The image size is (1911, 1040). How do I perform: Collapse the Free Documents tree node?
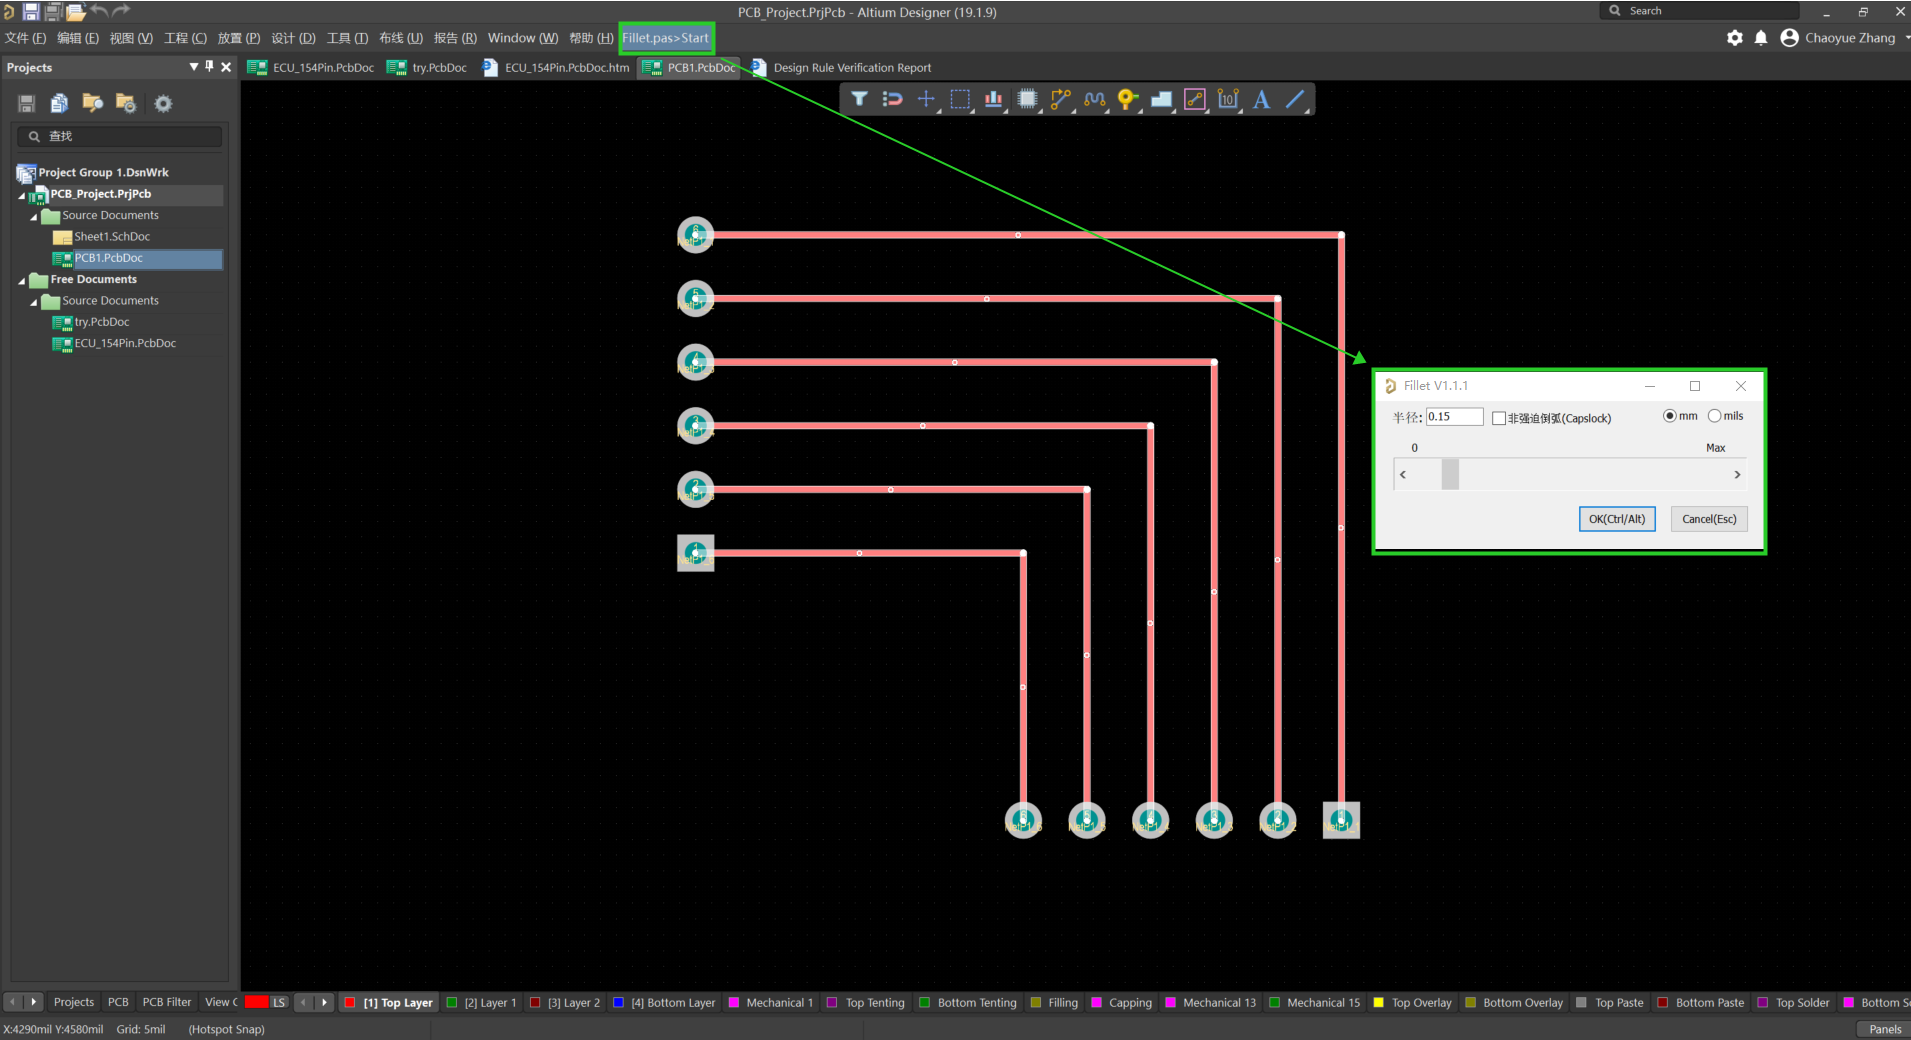22,281
